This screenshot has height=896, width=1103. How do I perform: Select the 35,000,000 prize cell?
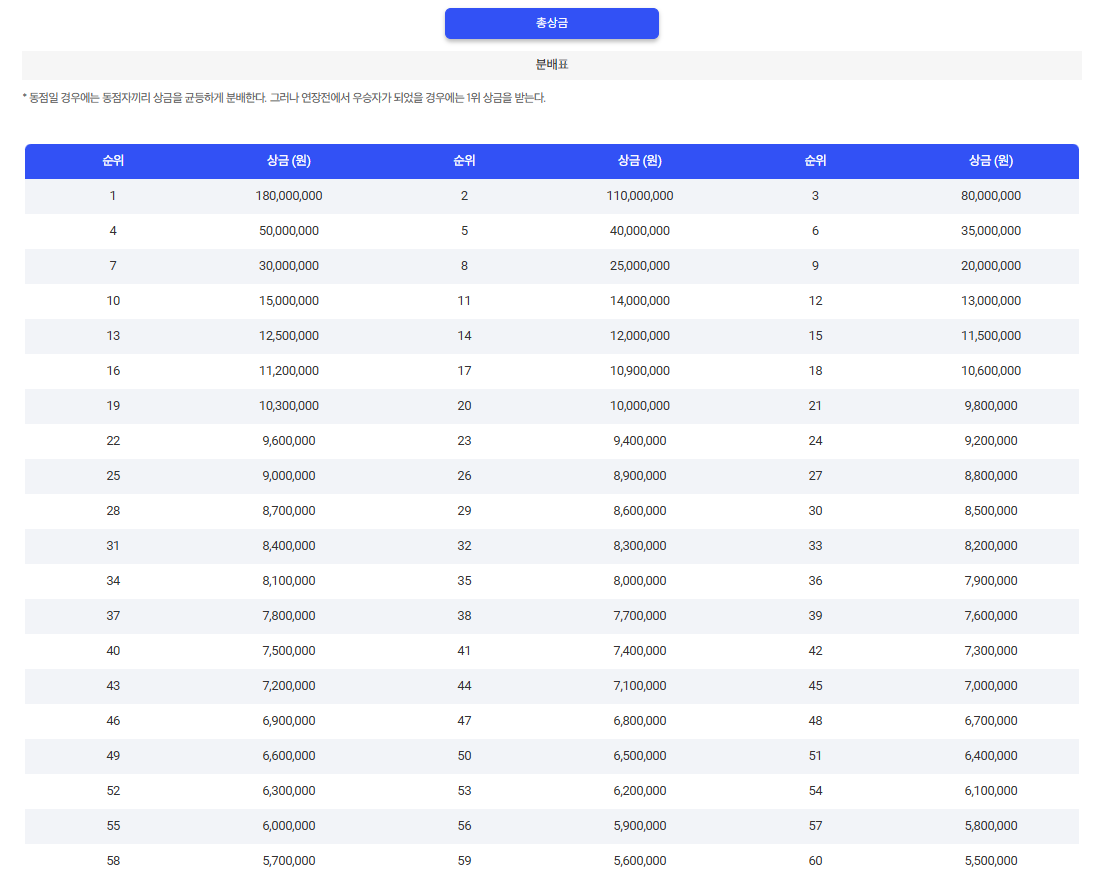(990, 231)
